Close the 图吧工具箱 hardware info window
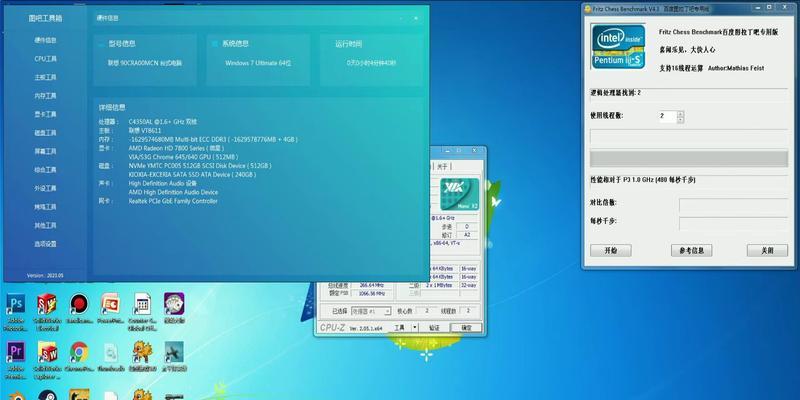This screenshot has width=800, height=400. click(x=416, y=18)
